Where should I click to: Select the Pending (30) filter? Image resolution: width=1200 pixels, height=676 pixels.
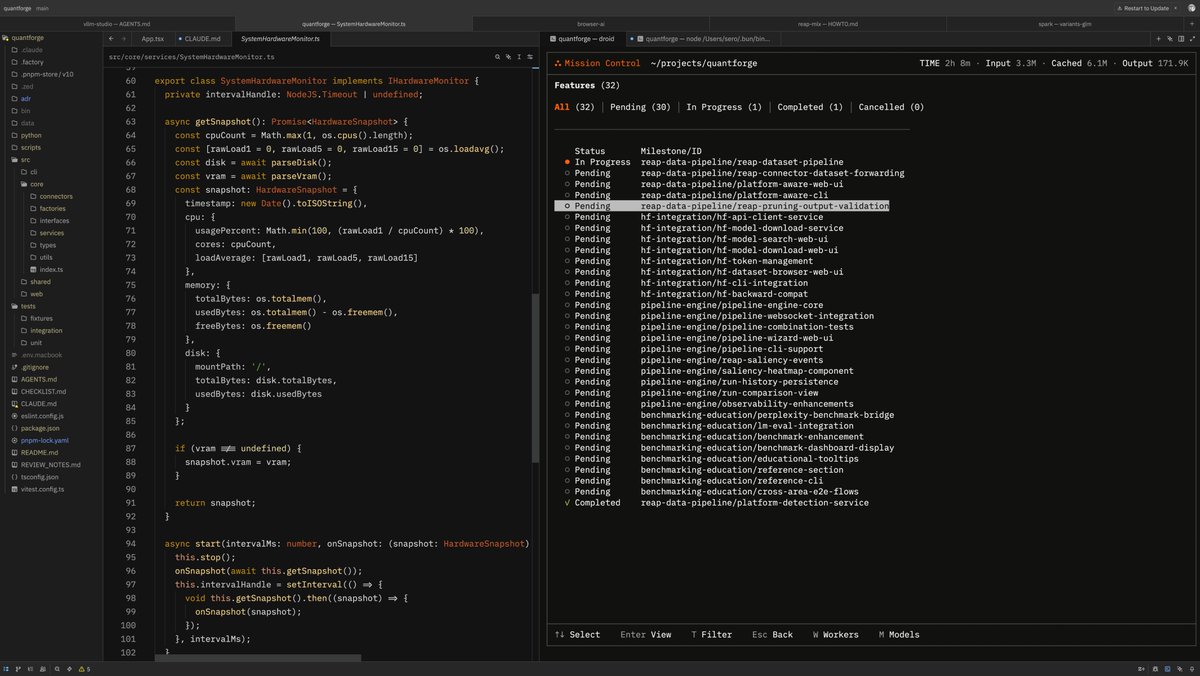640,107
